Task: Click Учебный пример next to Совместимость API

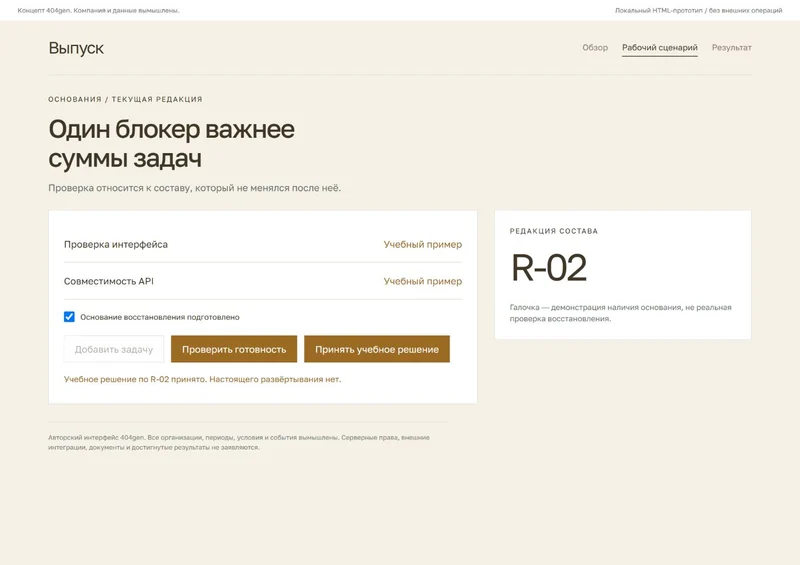Action: 422,281
